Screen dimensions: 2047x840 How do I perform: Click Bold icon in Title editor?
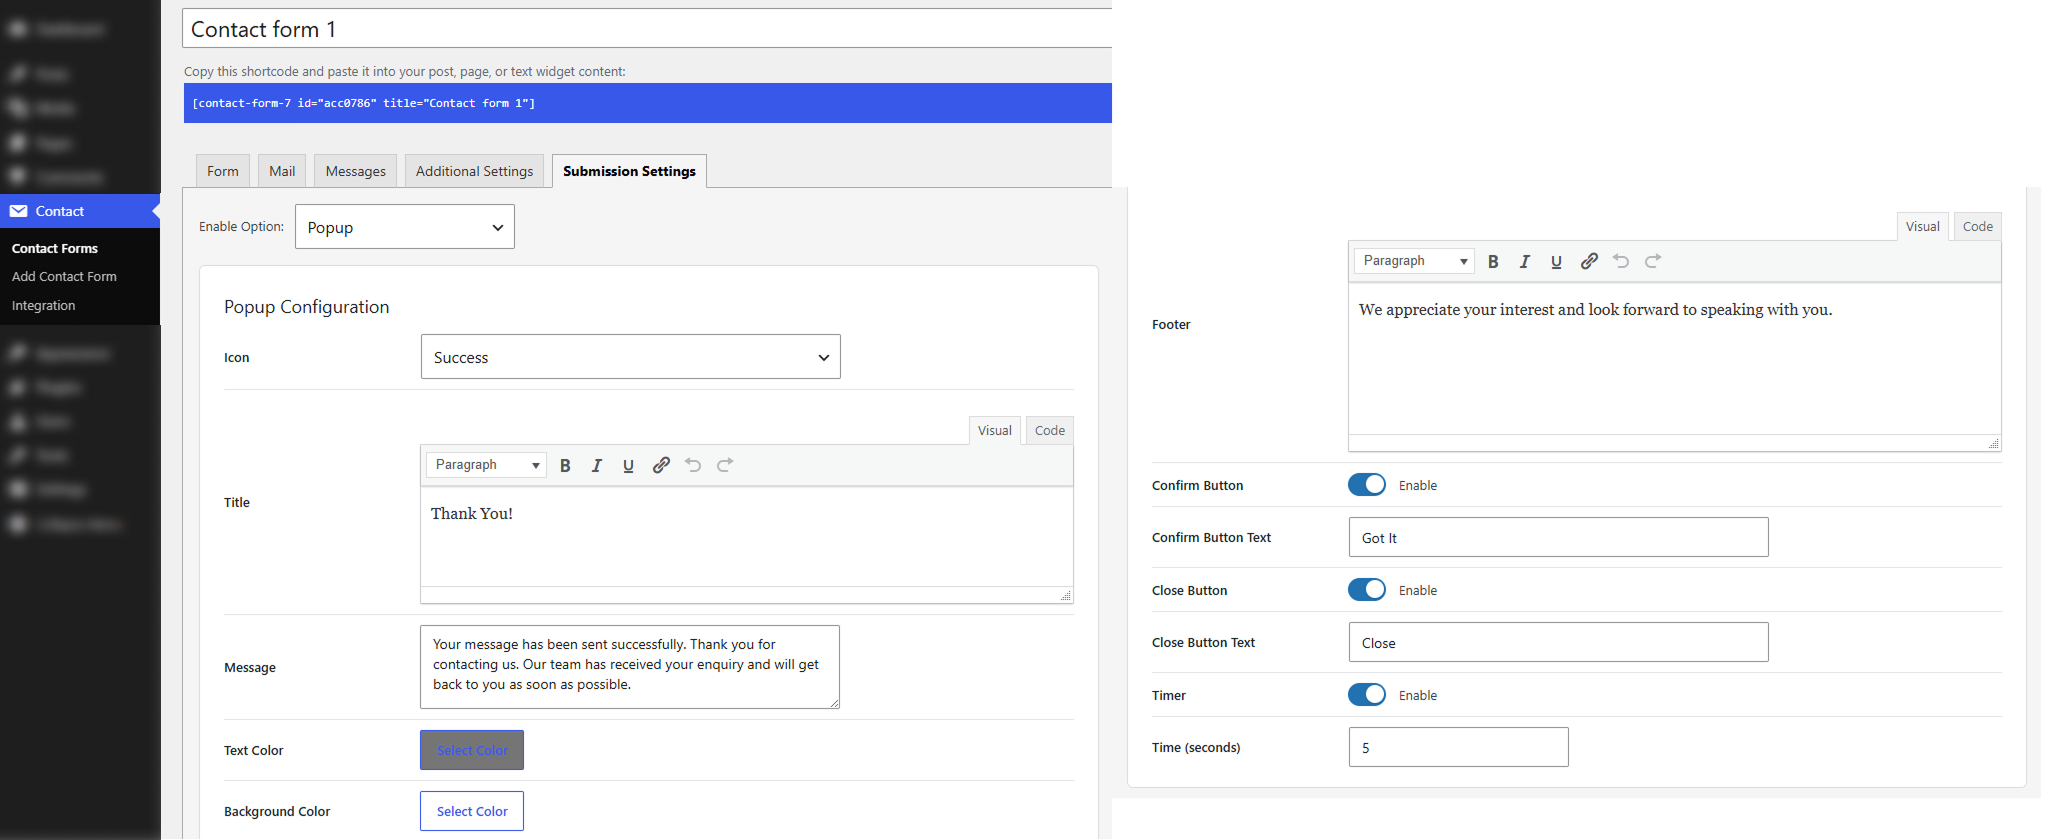(565, 465)
